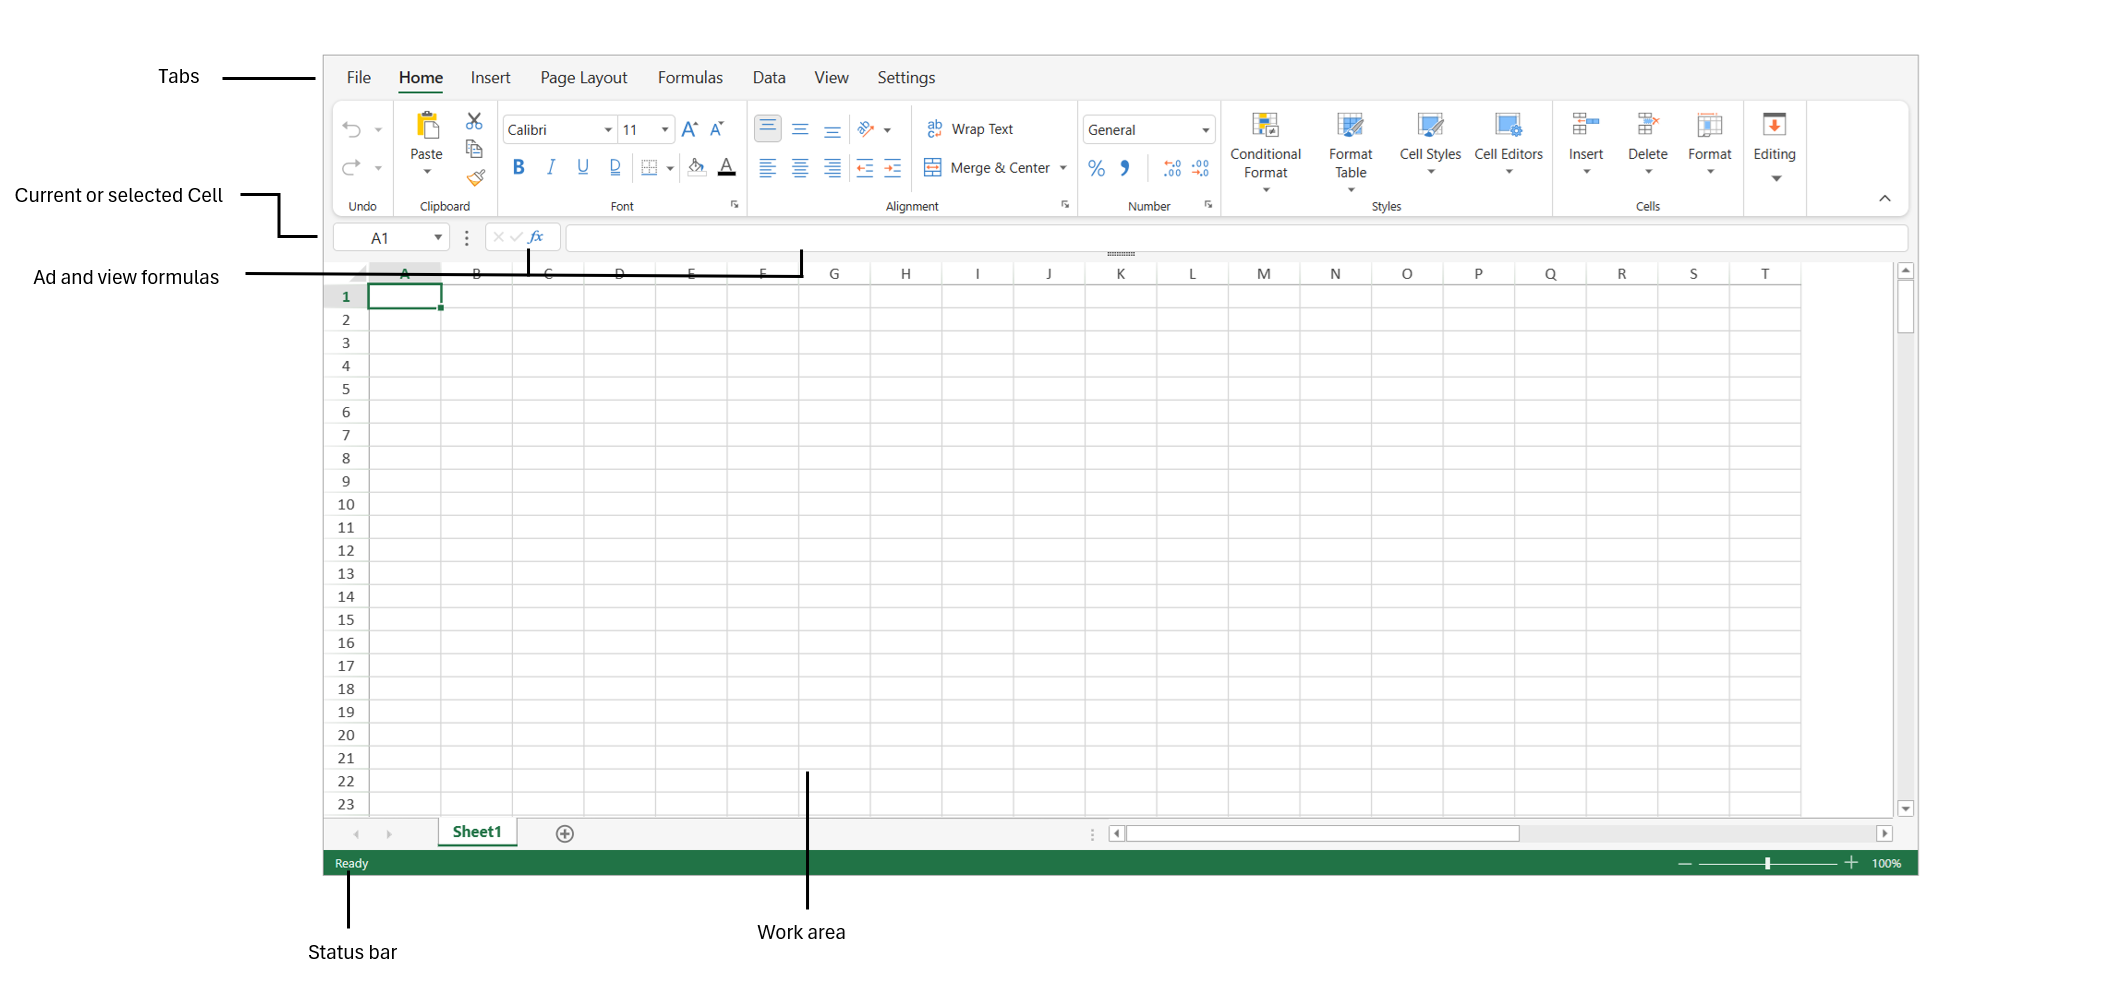2102x1005 pixels.
Task: Click the Delete cells button
Action: [x=1647, y=142]
